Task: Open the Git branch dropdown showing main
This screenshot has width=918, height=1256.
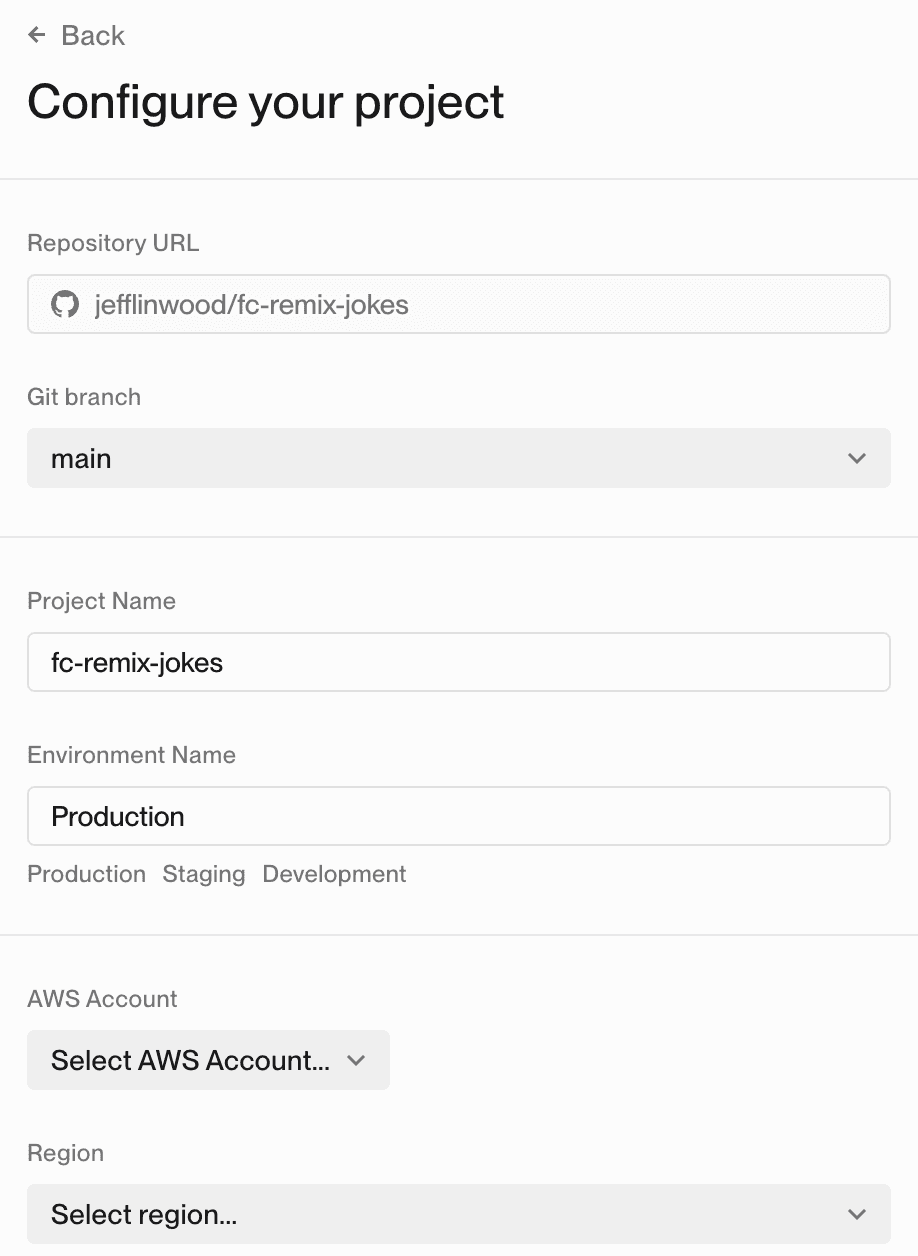Action: pos(459,458)
